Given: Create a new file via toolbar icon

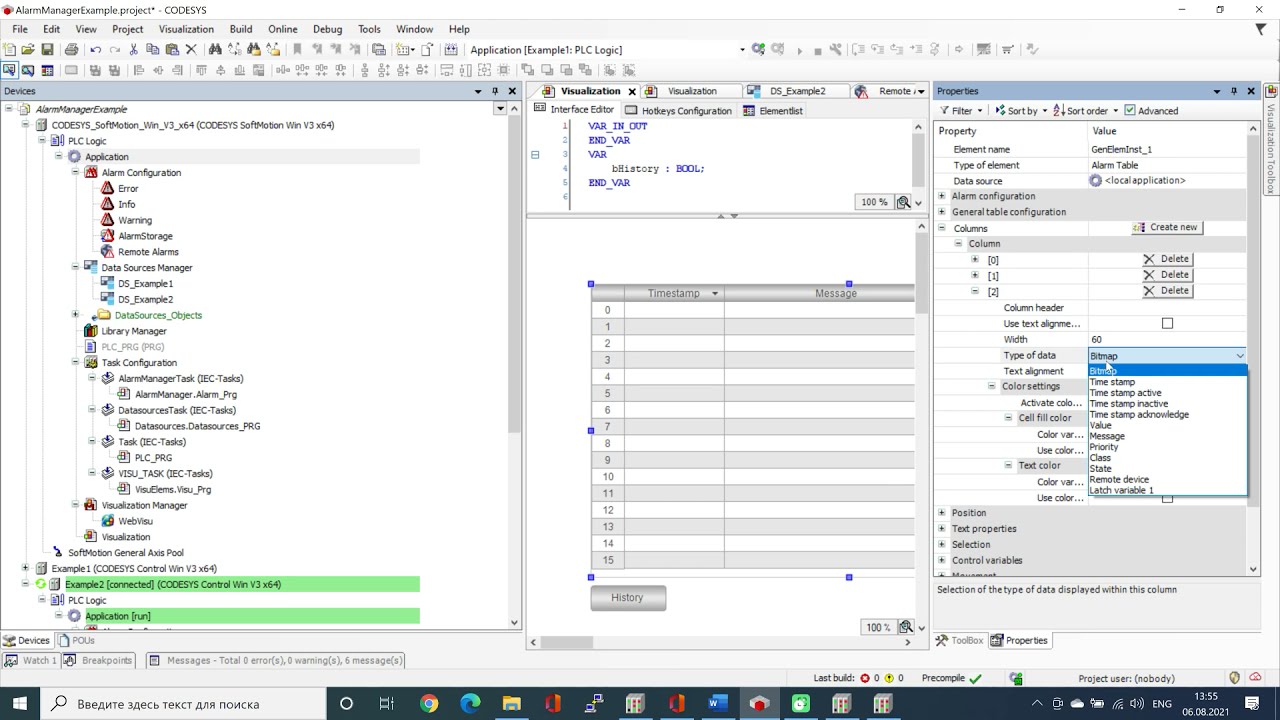Looking at the screenshot, I should click(9, 49).
